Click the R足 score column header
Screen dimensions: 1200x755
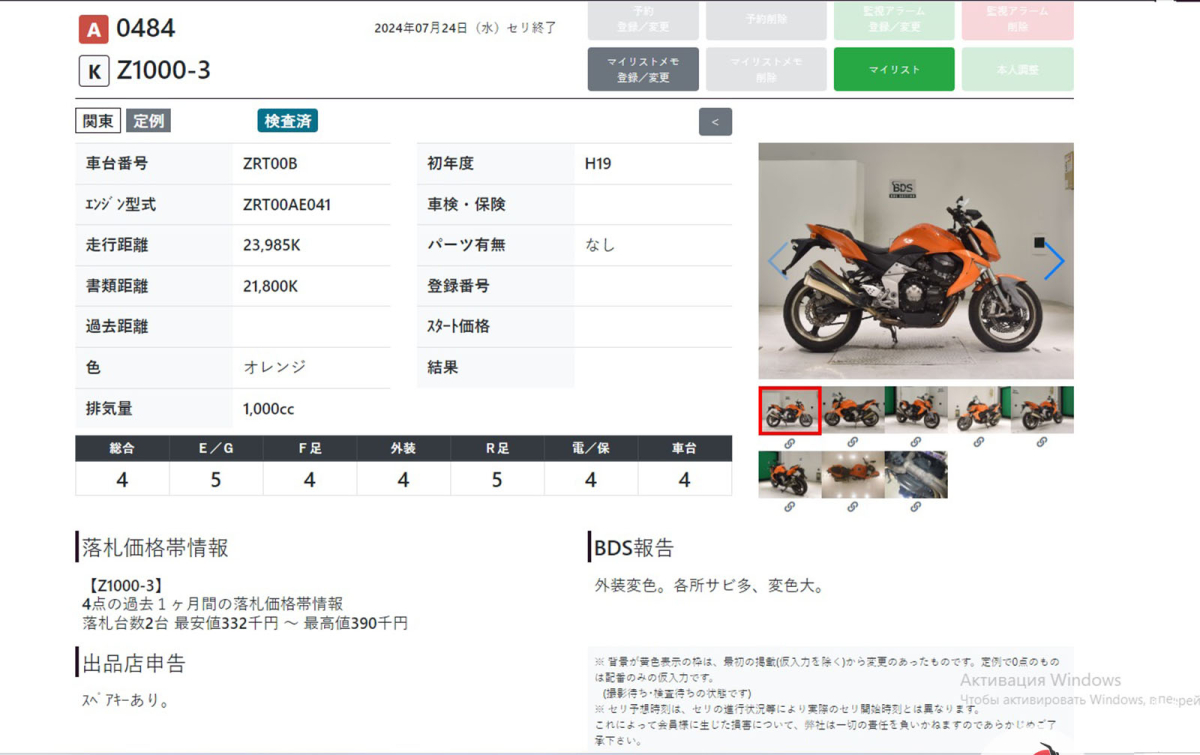(x=497, y=448)
